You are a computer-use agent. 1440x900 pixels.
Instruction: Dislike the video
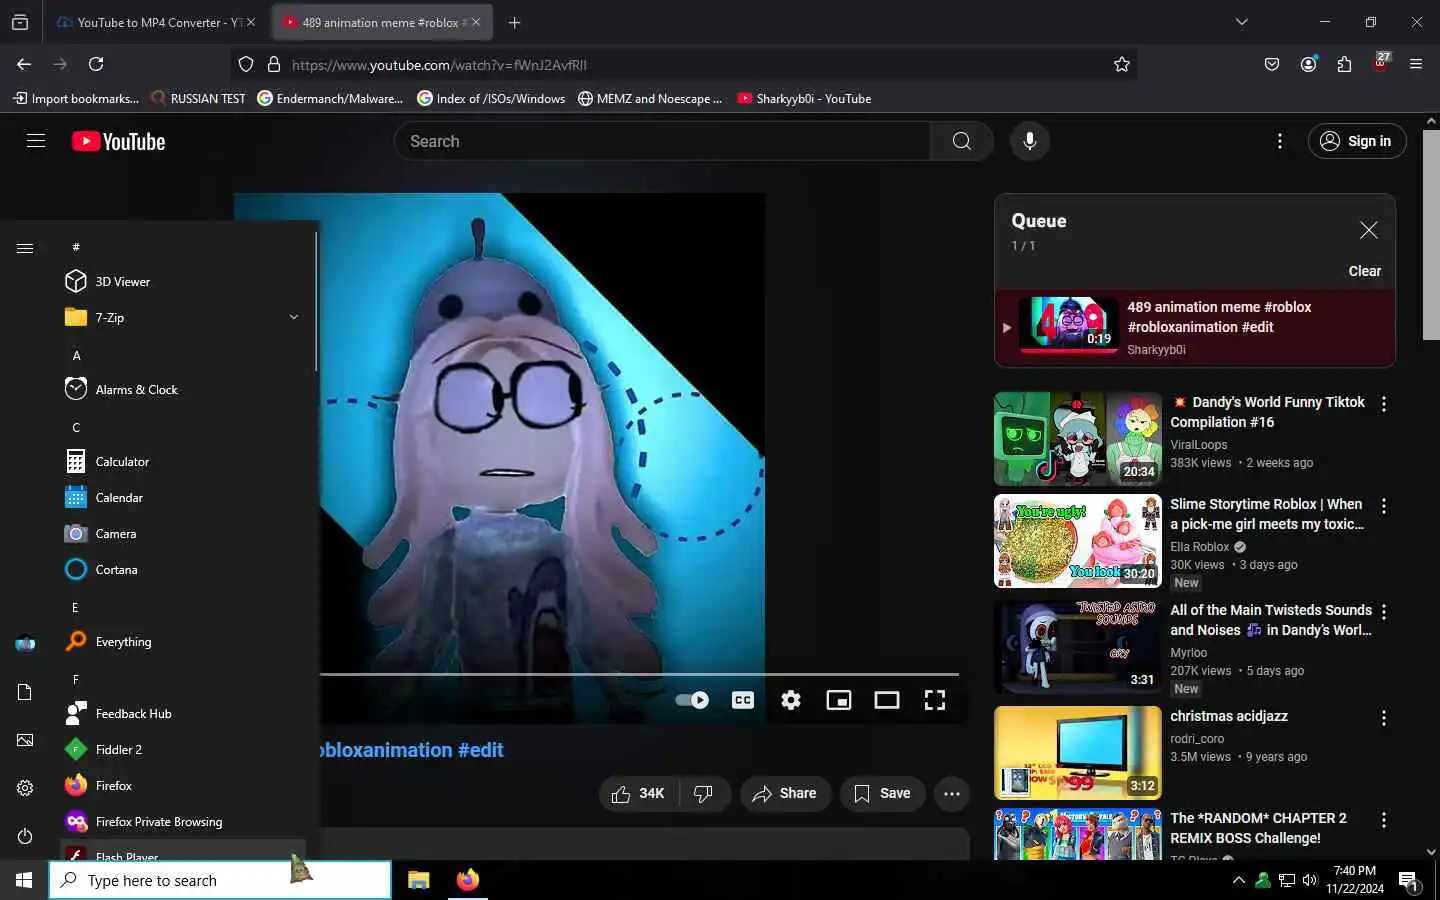point(704,794)
